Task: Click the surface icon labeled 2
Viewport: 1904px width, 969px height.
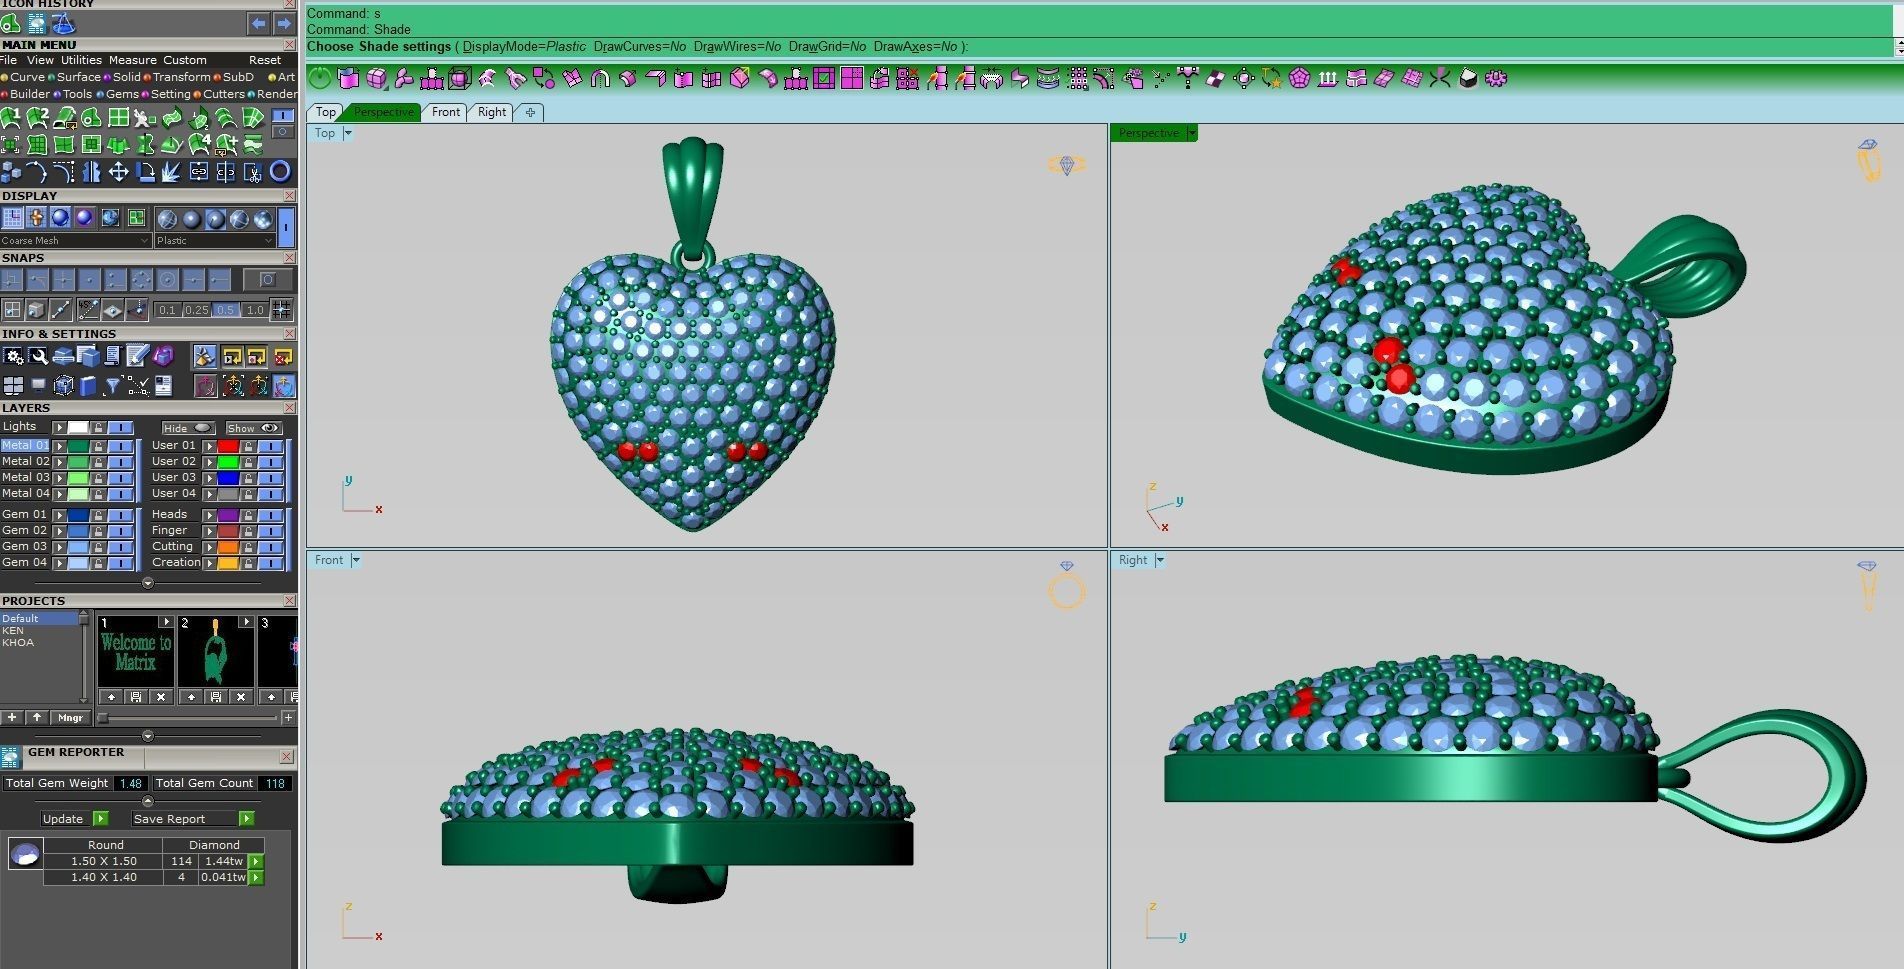Action: click(37, 118)
